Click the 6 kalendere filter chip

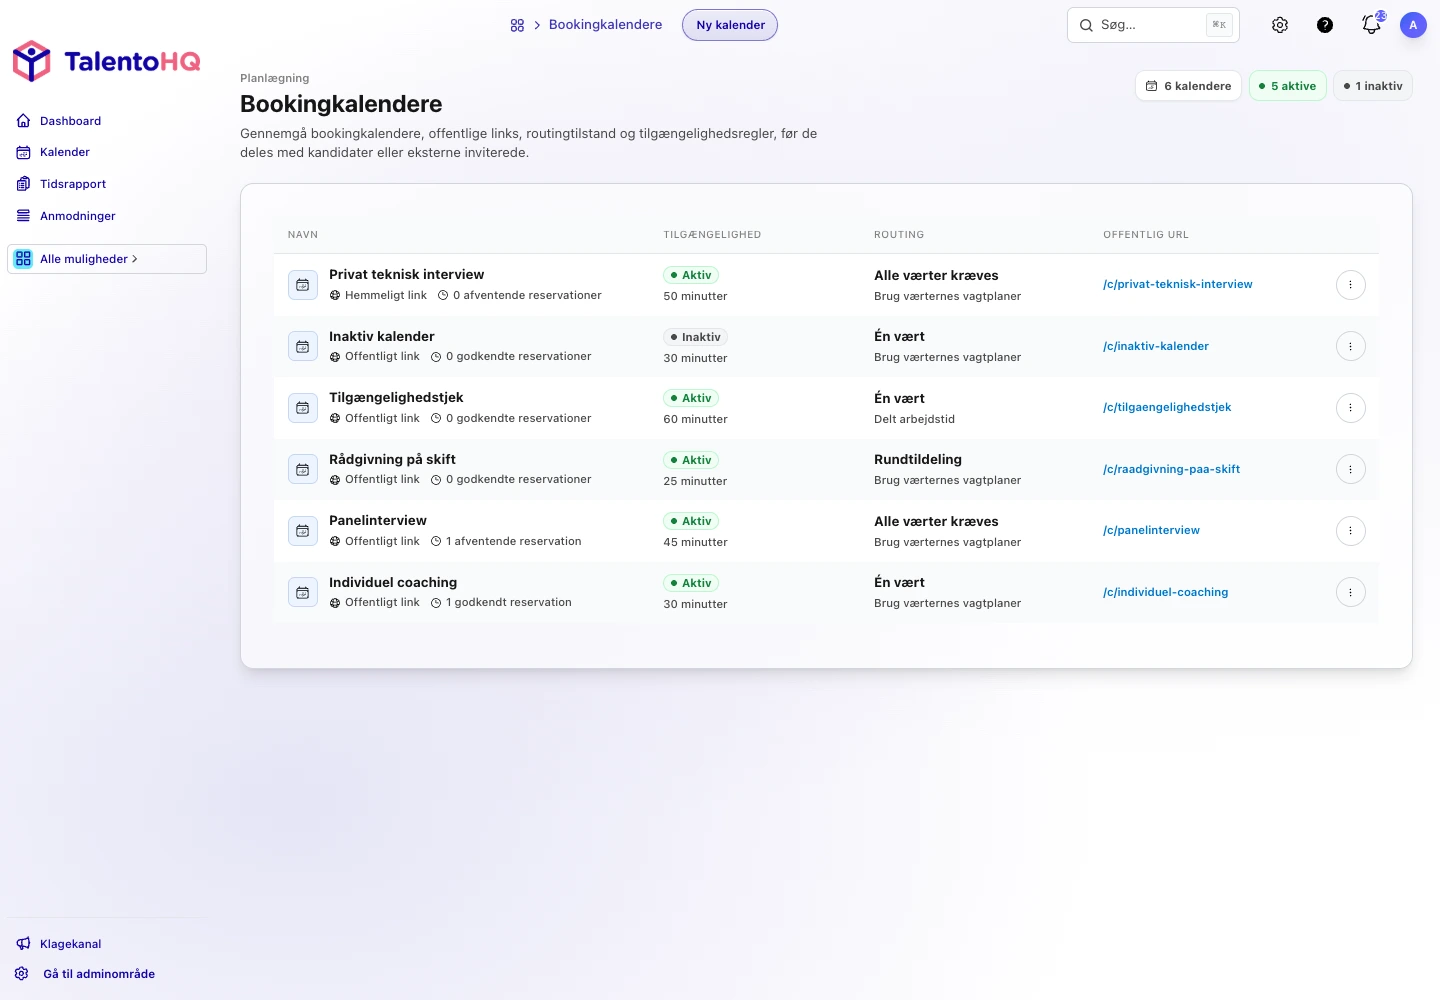point(1188,86)
